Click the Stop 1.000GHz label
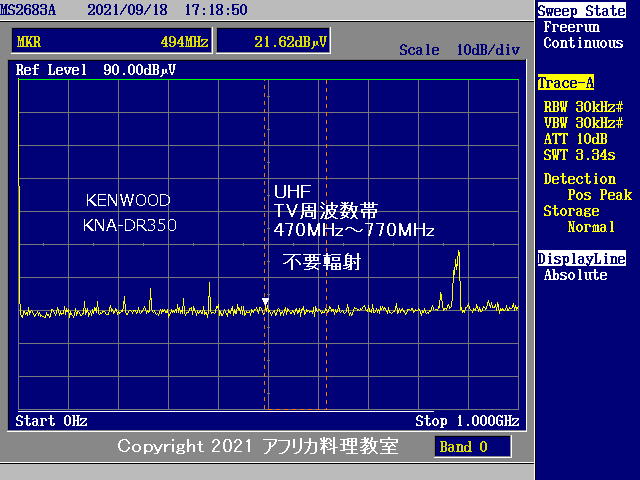This screenshot has height=480, width=640. 467,421
